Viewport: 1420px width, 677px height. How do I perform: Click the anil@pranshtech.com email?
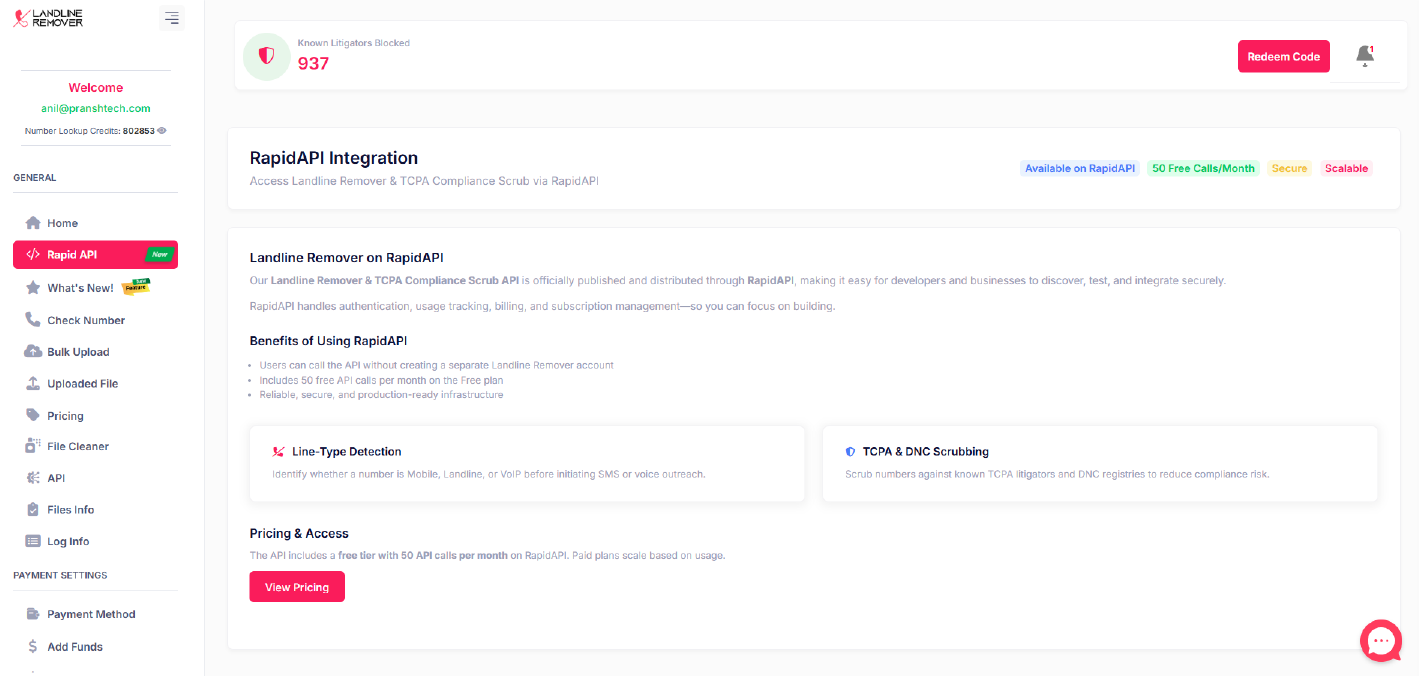(x=96, y=108)
